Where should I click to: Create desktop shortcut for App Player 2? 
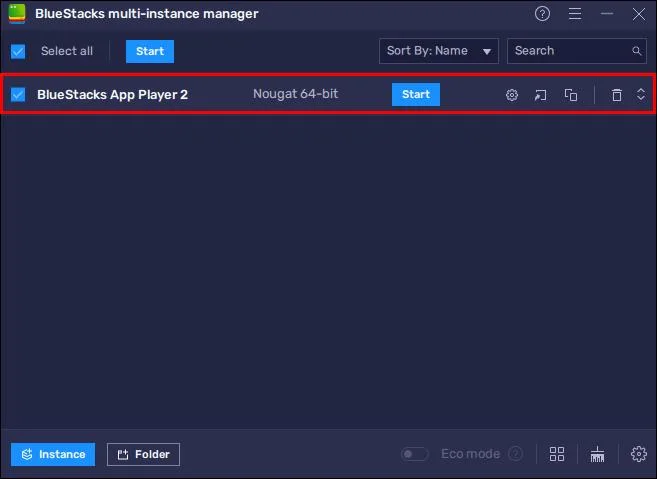click(541, 95)
